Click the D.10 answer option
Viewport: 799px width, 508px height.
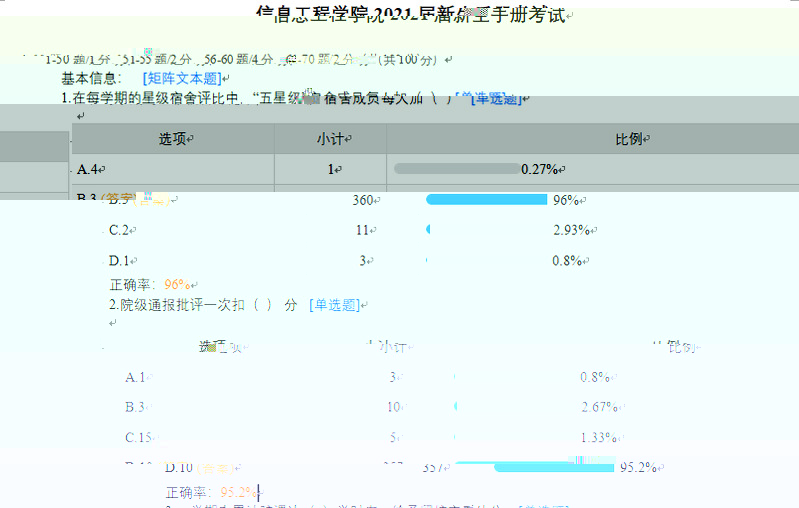tap(179, 467)
